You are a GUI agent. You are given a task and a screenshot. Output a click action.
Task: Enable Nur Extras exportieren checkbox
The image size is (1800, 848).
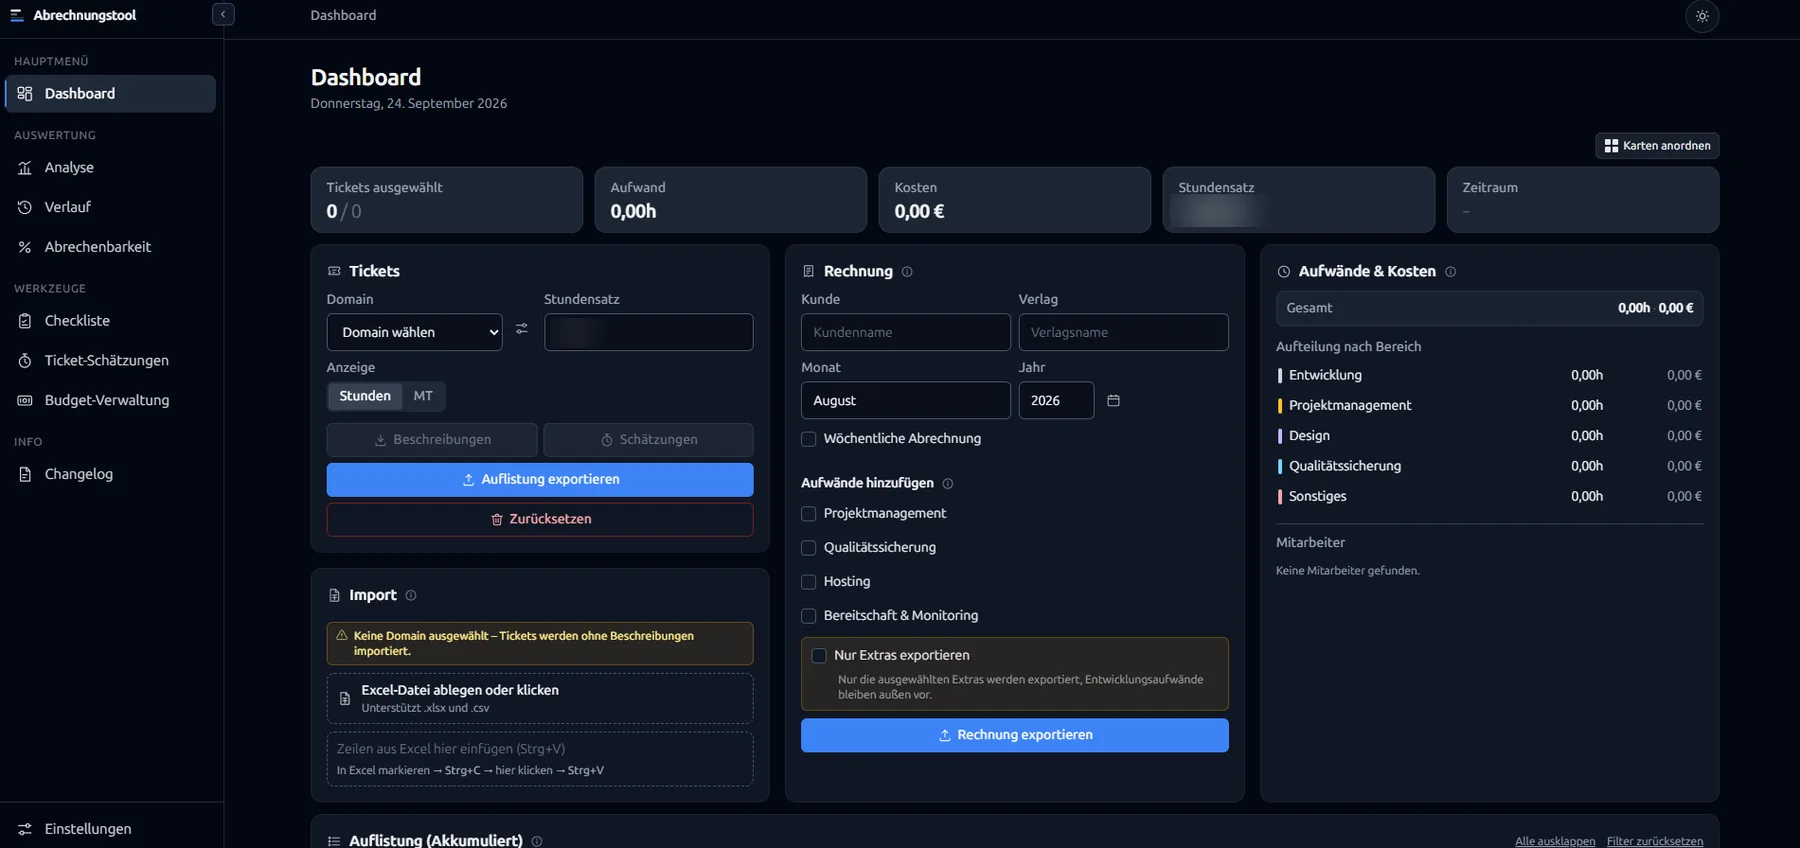point(819,656)
